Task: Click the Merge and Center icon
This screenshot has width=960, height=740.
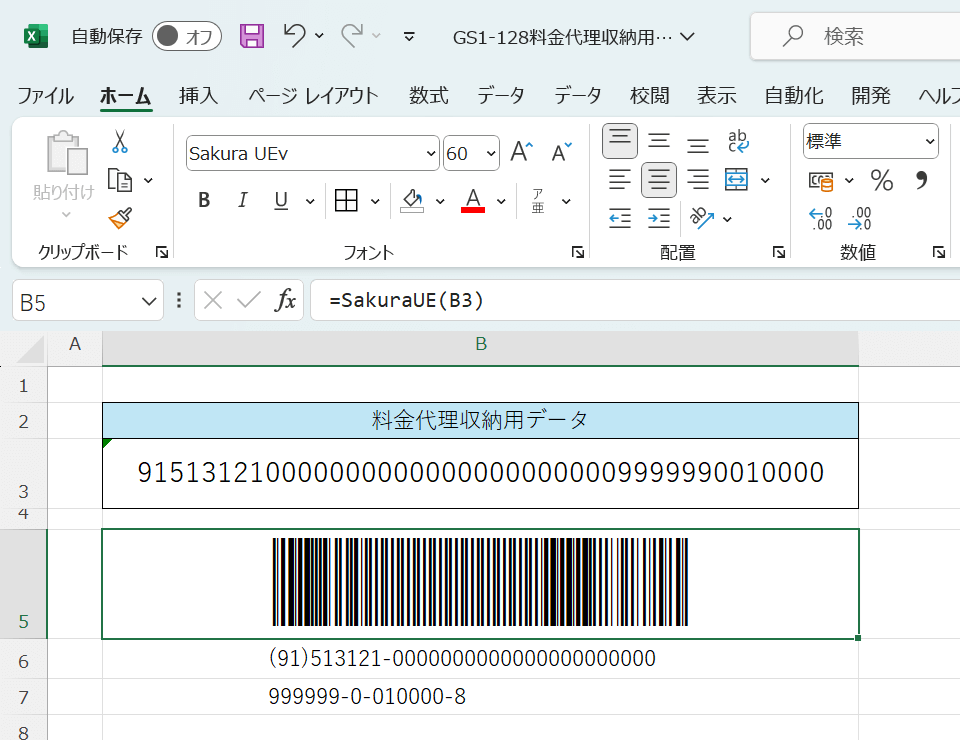Action: (x=736, y=180)
